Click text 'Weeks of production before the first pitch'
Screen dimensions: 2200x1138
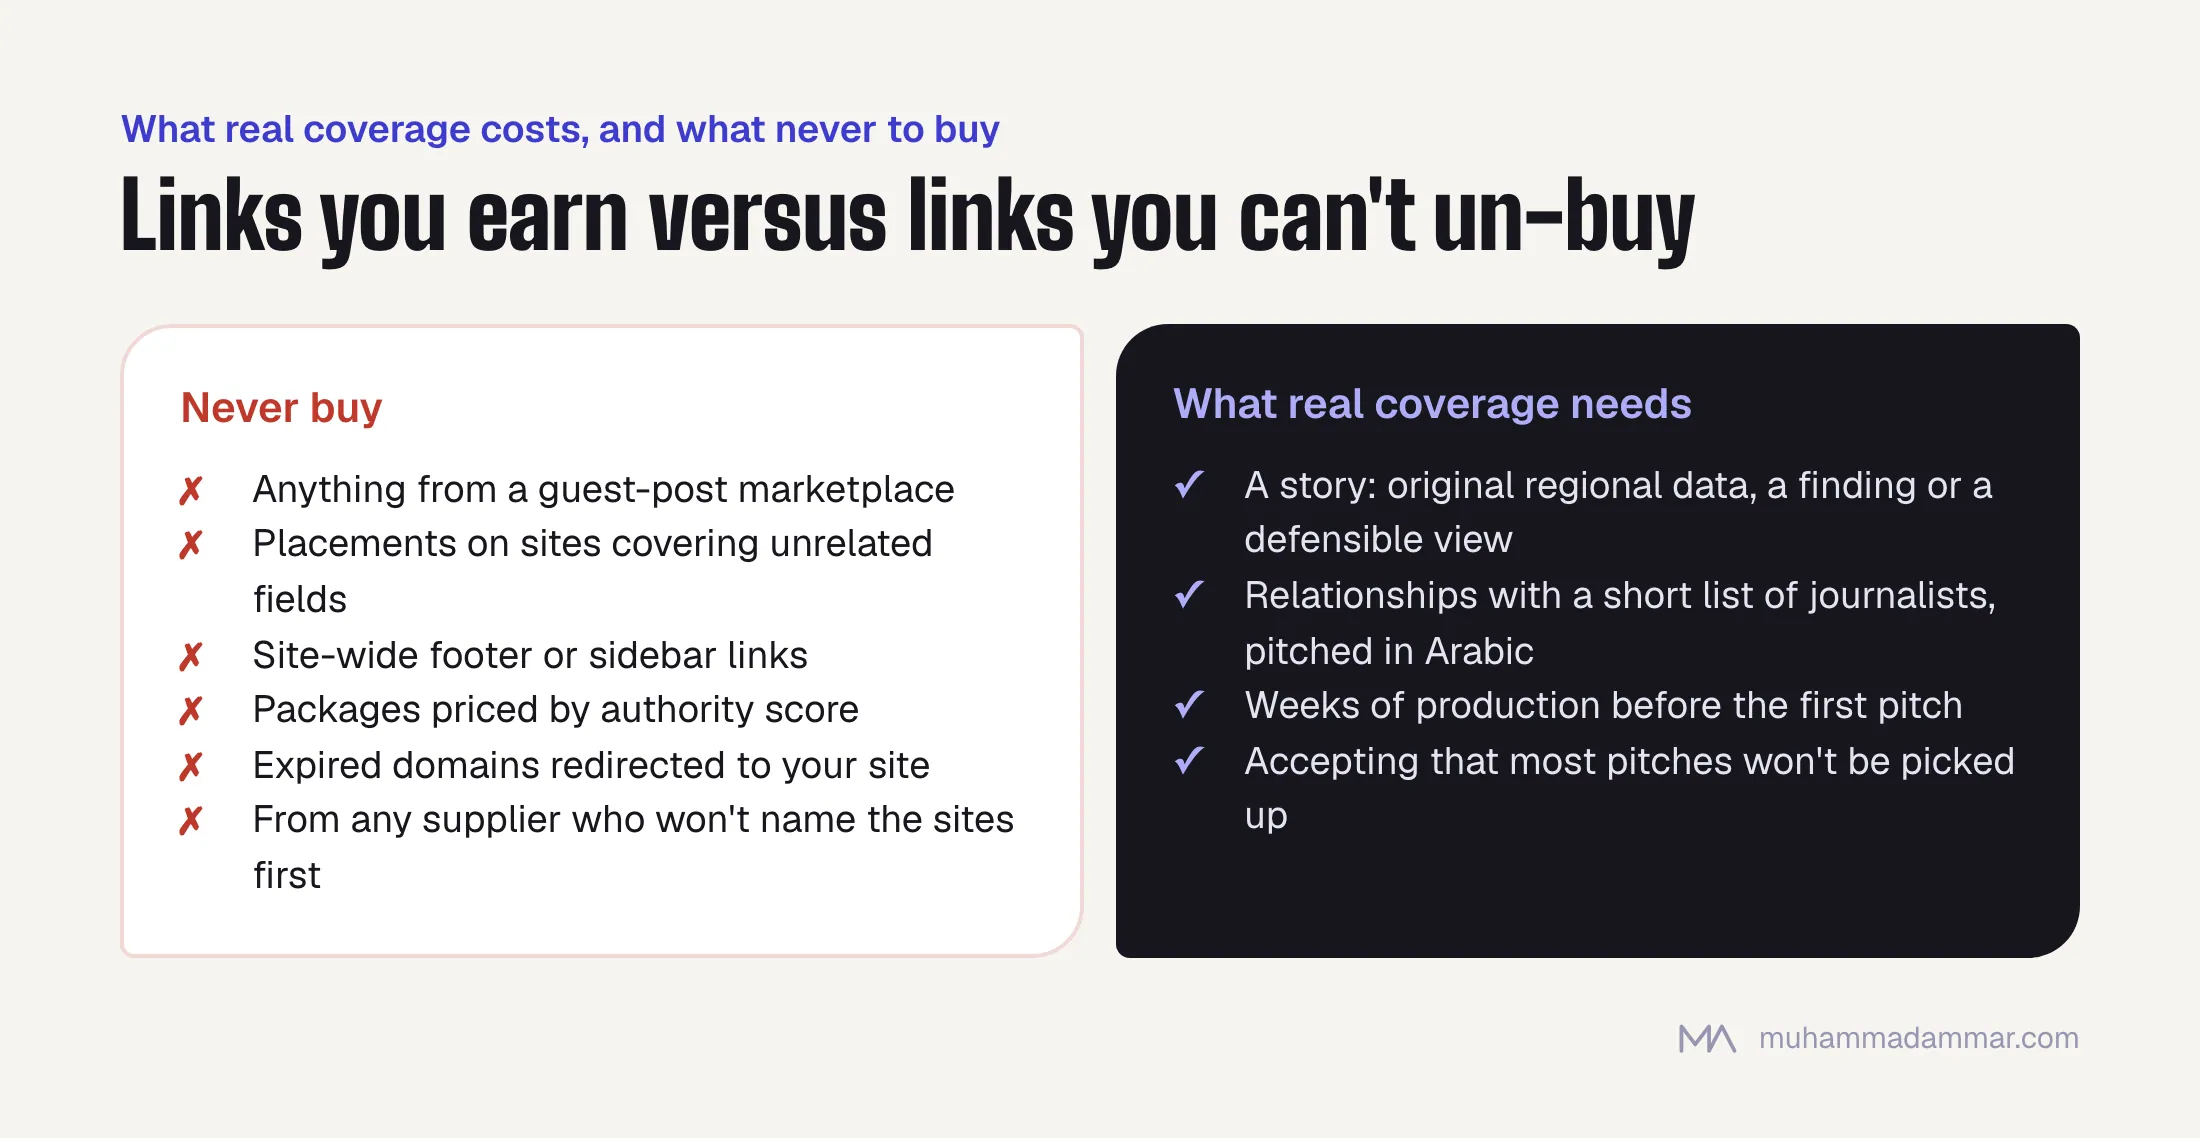(1603, 706)
